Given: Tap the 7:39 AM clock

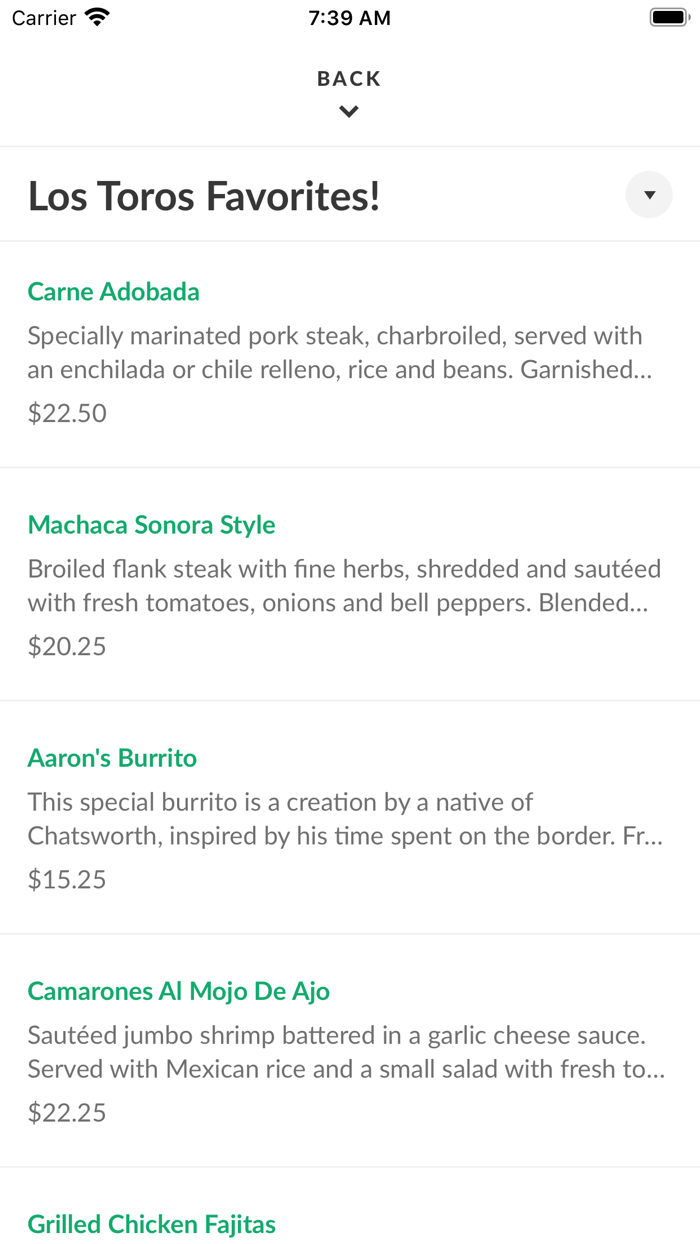Looking at the screenshot, I should 350,18.
